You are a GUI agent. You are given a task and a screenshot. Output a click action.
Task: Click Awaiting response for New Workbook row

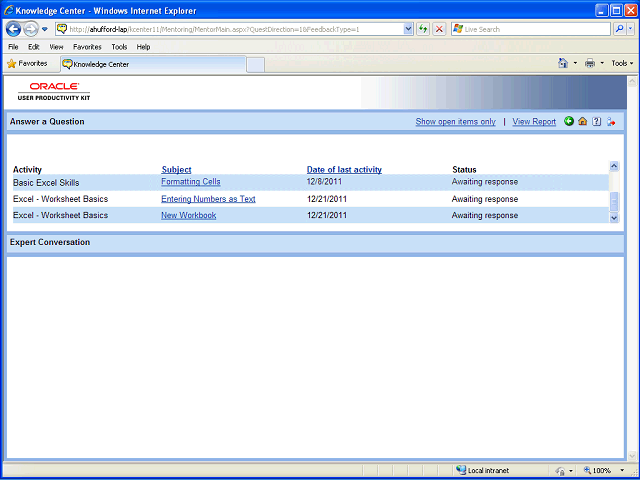point(484,215)
